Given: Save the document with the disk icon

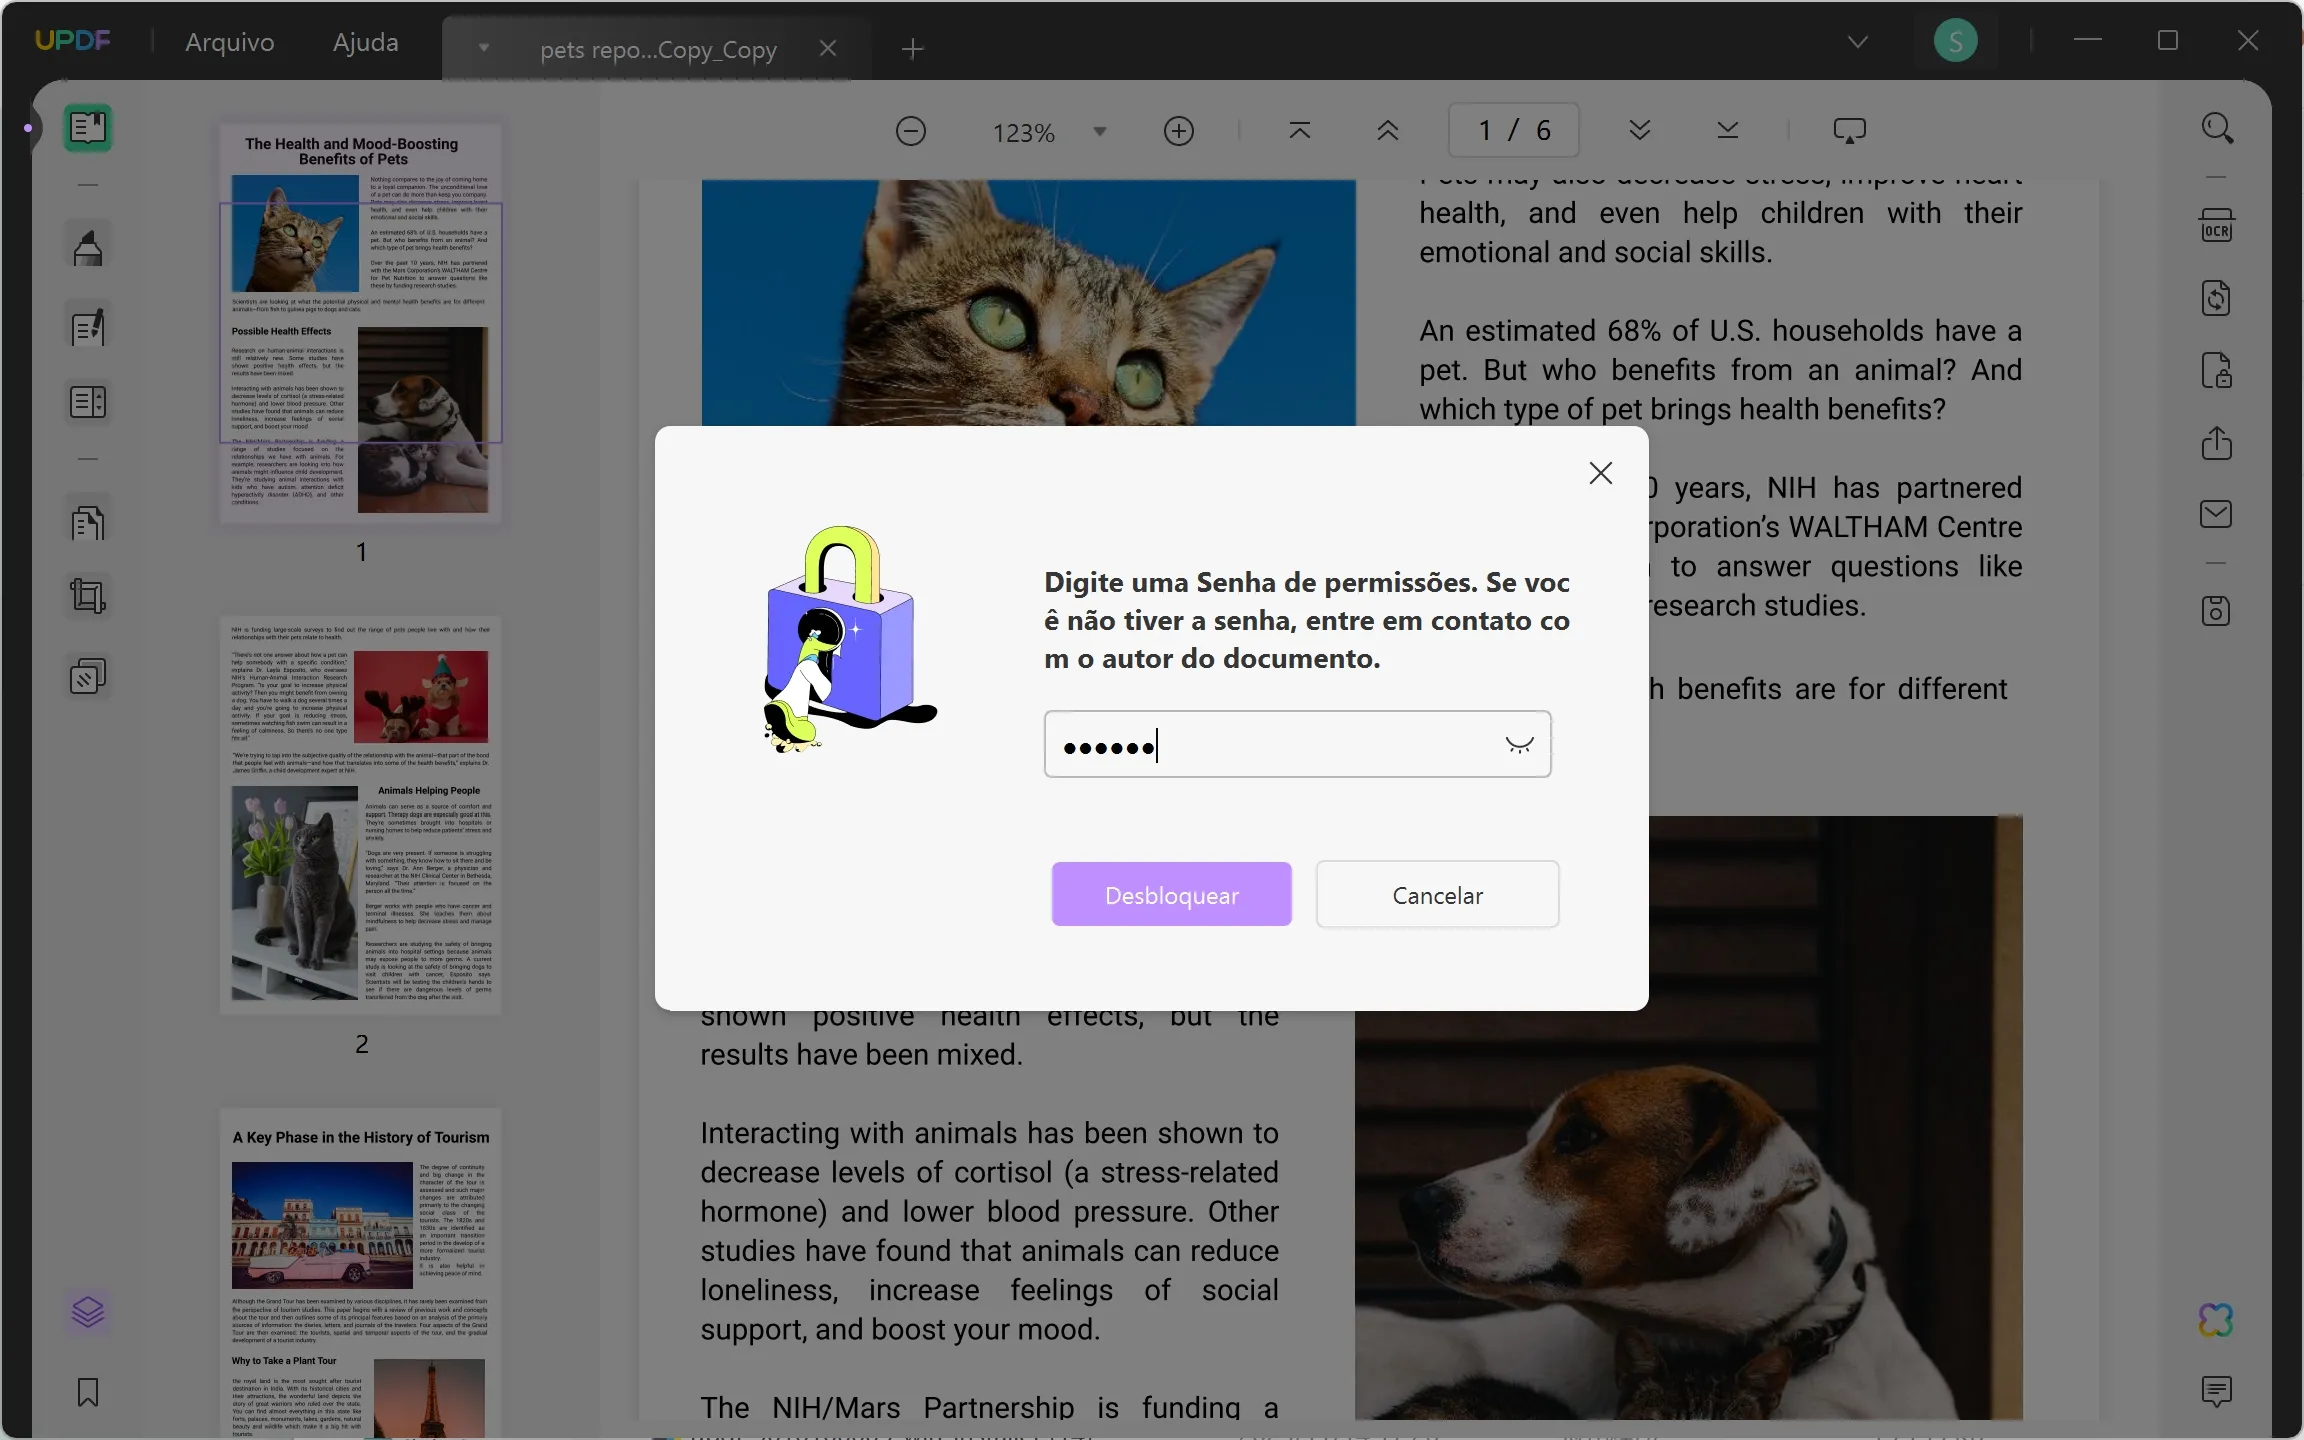Looking at the screenshot, I should (x=2217, y=610).
